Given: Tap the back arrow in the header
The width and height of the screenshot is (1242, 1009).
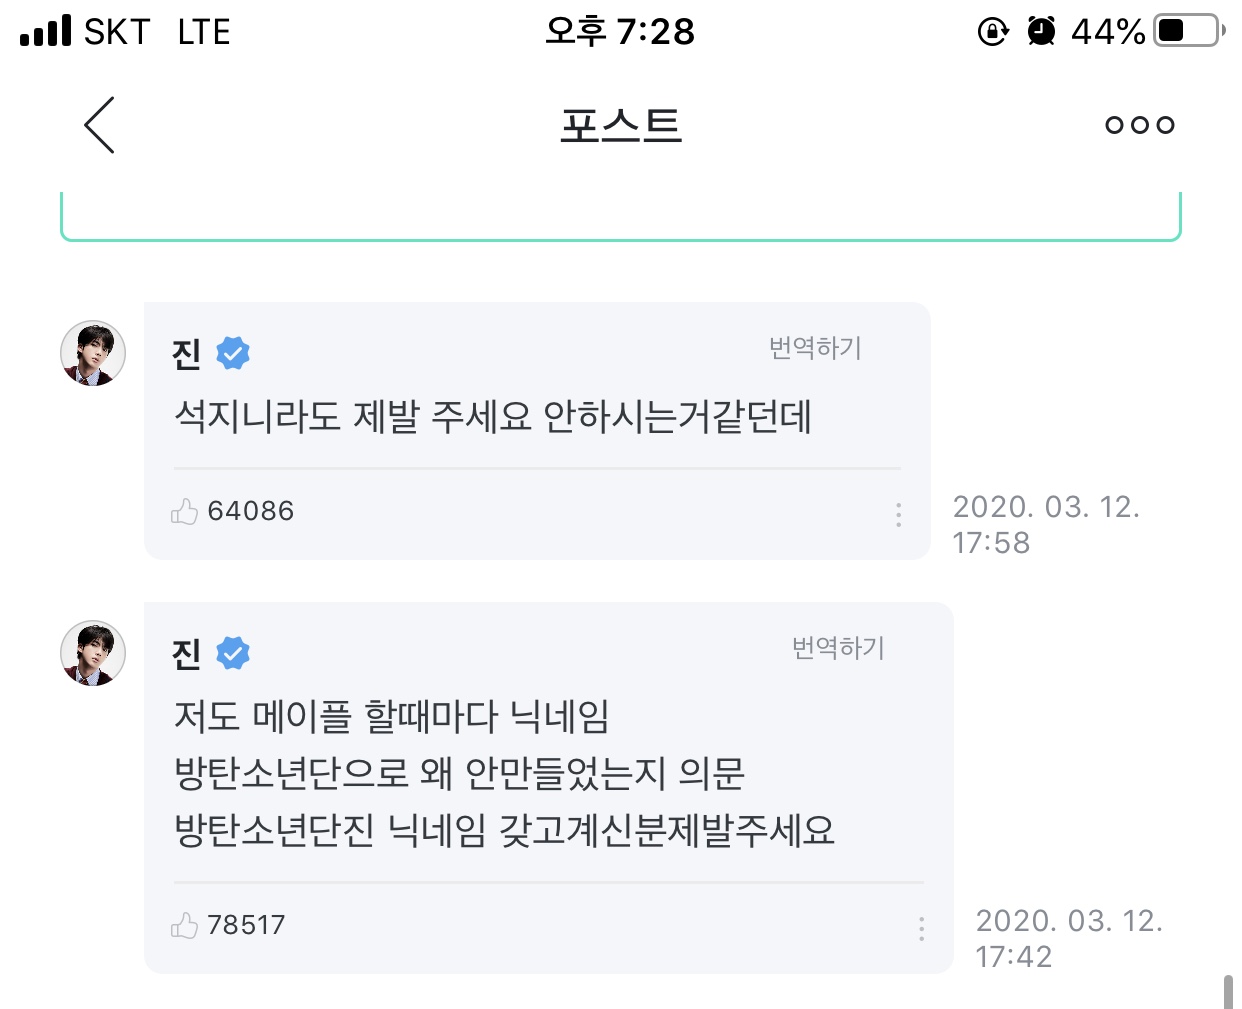Looking at the screenshot, I should (99, 125).
